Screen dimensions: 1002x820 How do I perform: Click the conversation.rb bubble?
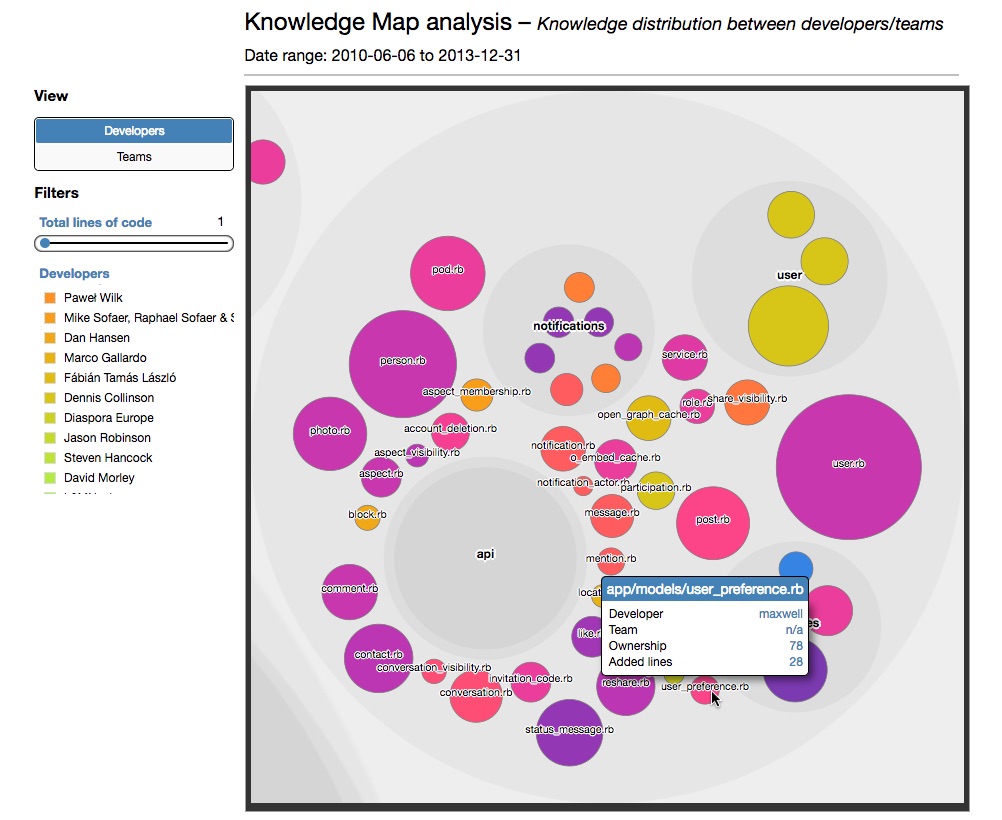click(x=476, y=695)
